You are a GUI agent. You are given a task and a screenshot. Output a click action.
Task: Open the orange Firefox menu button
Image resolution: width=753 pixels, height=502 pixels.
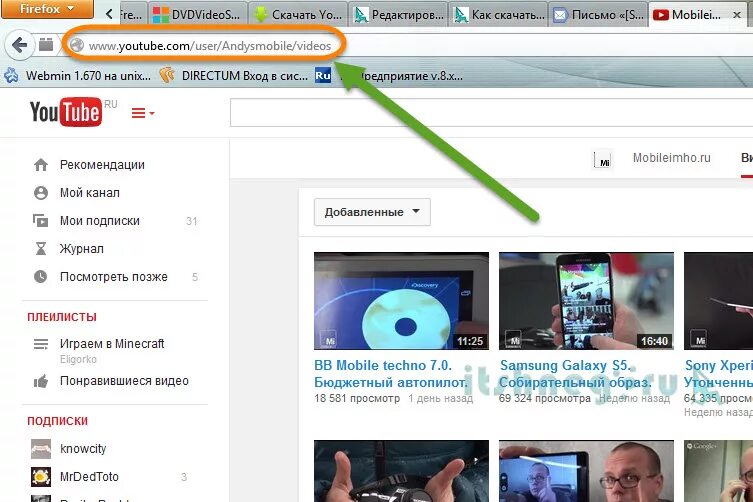coord(47,9)
